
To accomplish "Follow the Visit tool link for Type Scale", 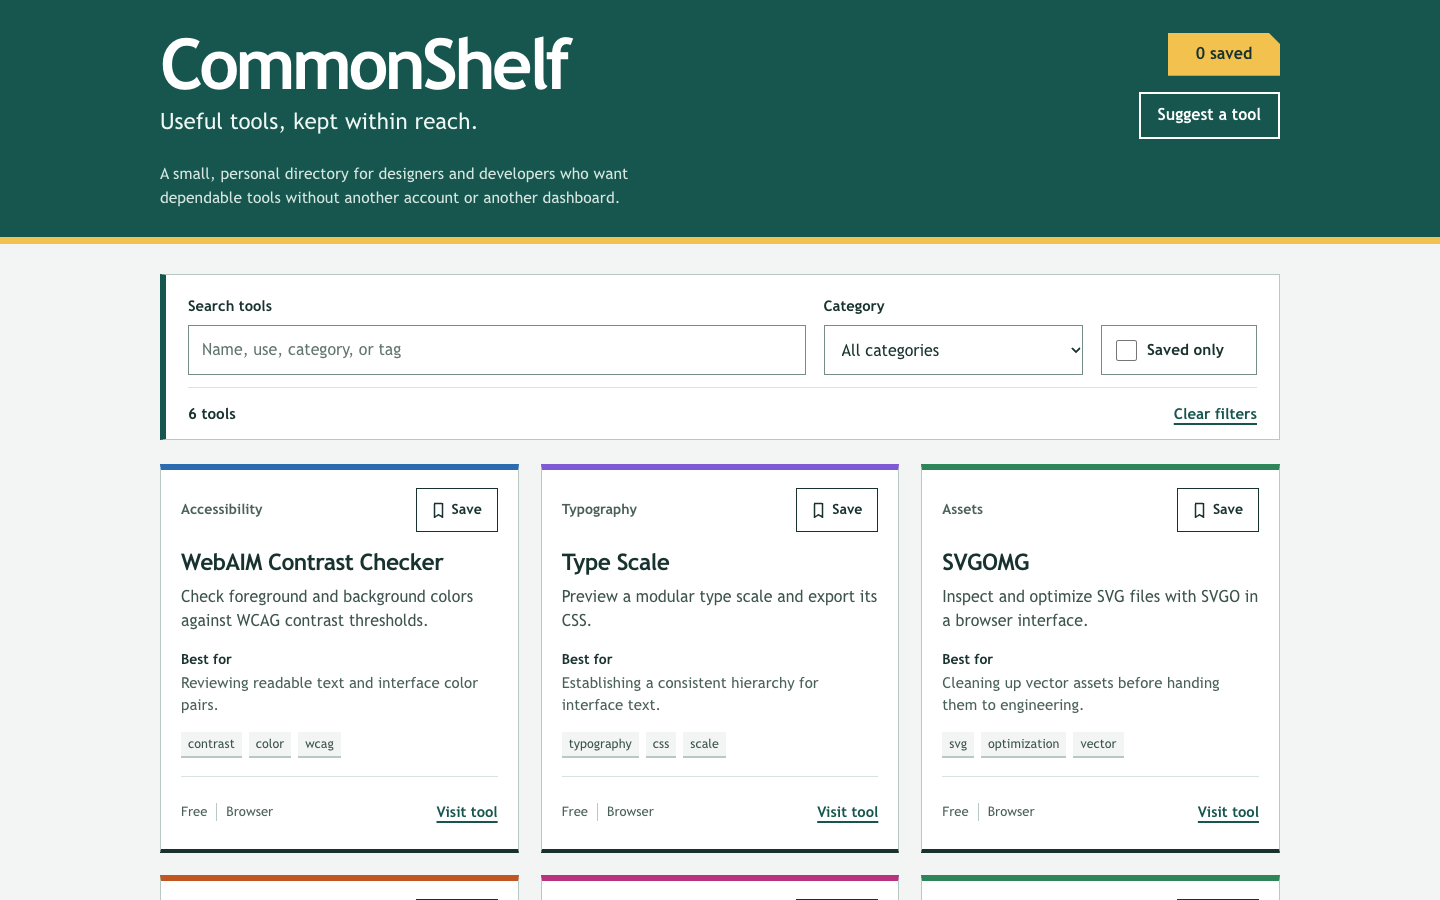I will 847,812.
